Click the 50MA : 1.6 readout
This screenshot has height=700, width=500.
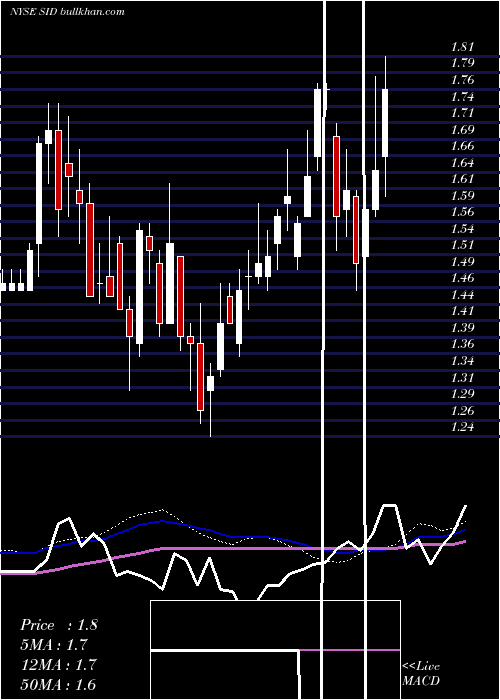point(58,684)
